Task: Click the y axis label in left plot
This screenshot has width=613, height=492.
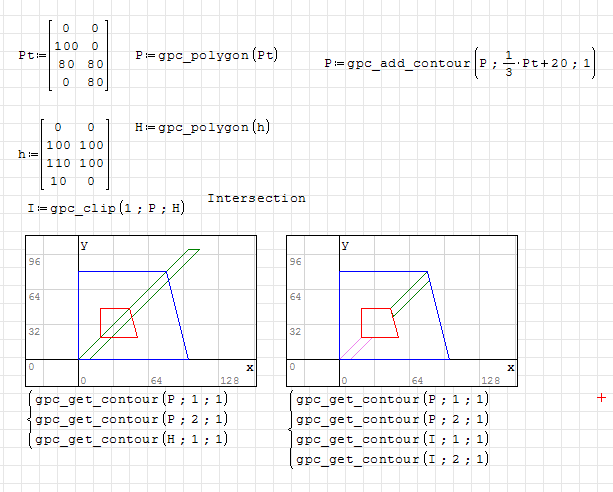Action: pyautogui.click(x=84, y=244)
